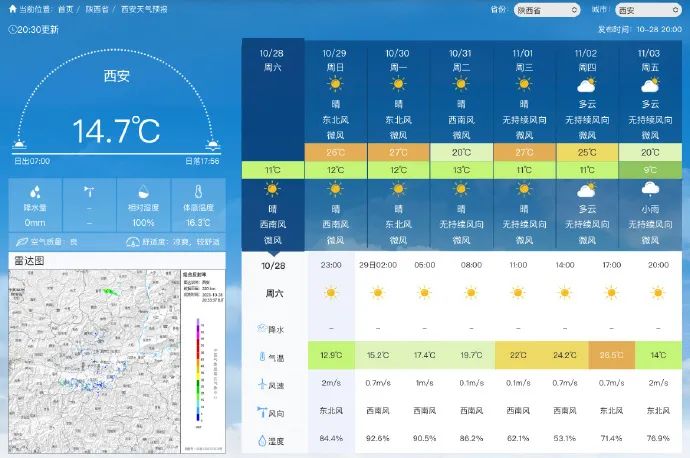This screenshot has height=458, width=690.
Task: Open the 城市 city dropdown showing 西安
Action: [638, 10]
